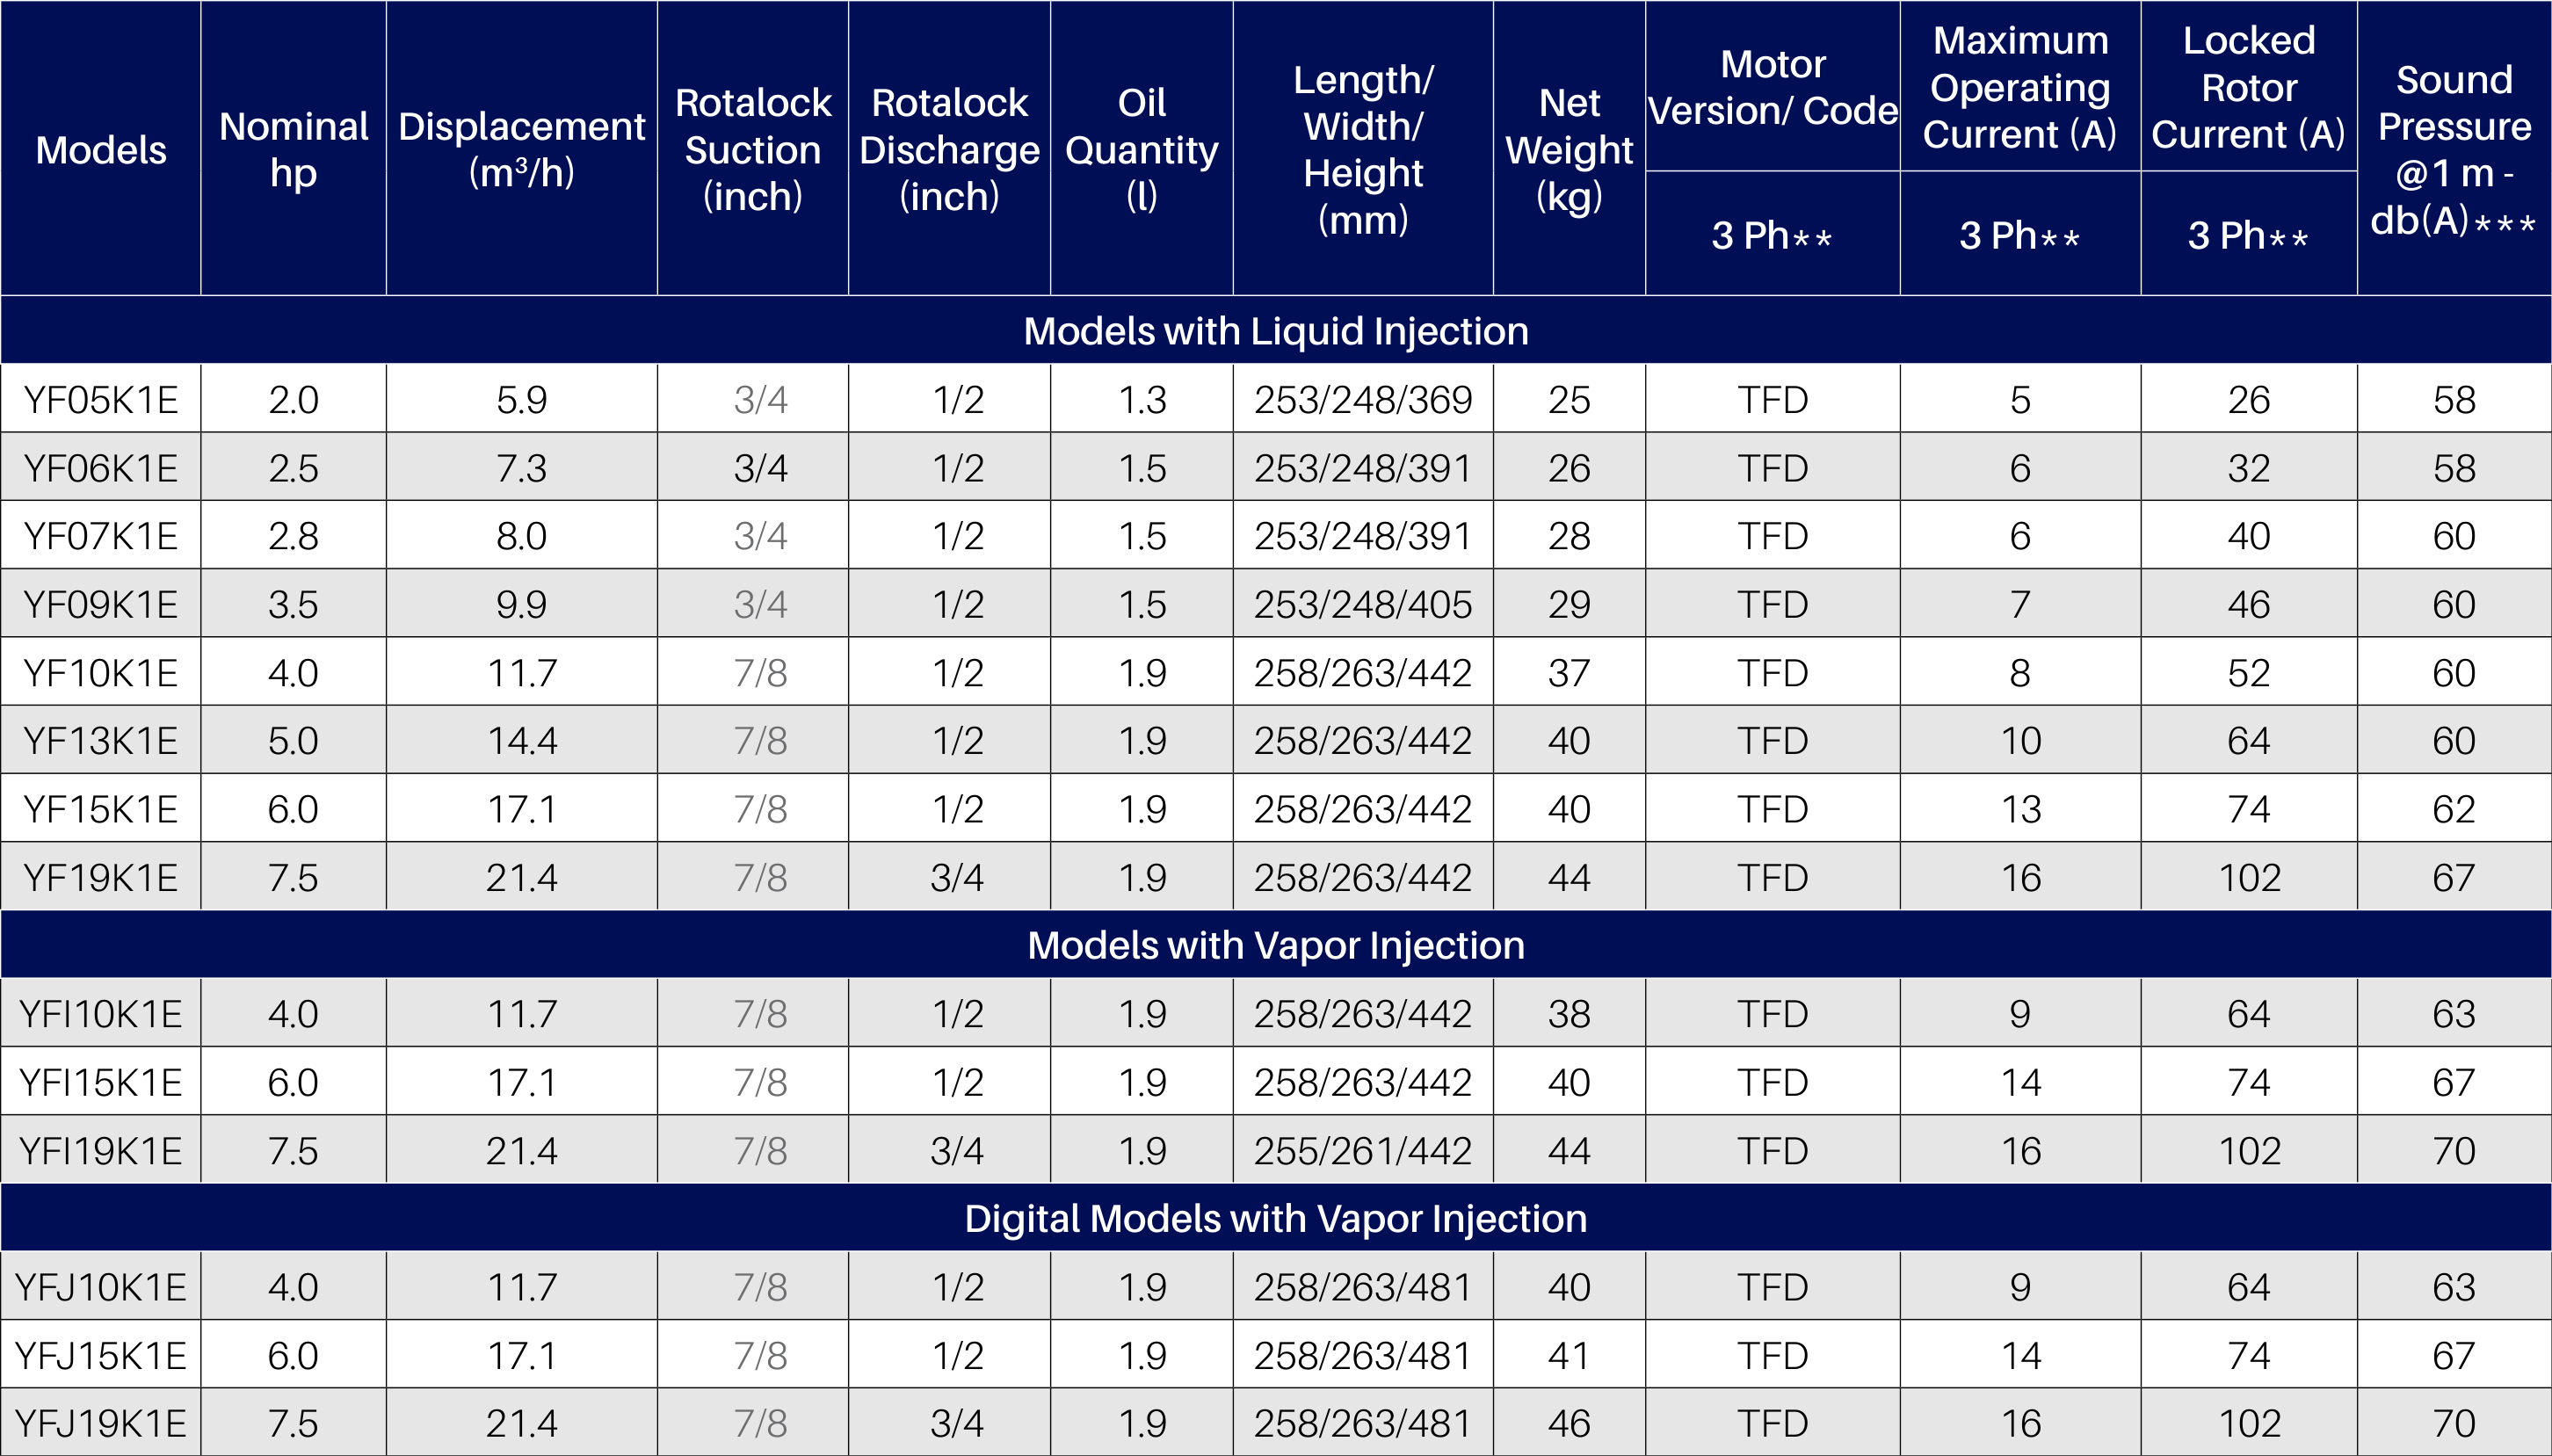Select Digital Models with Vapor Injection heading
Image resolution: width=2552 pixels, height=1456 pixels.
[1276, 1218]
